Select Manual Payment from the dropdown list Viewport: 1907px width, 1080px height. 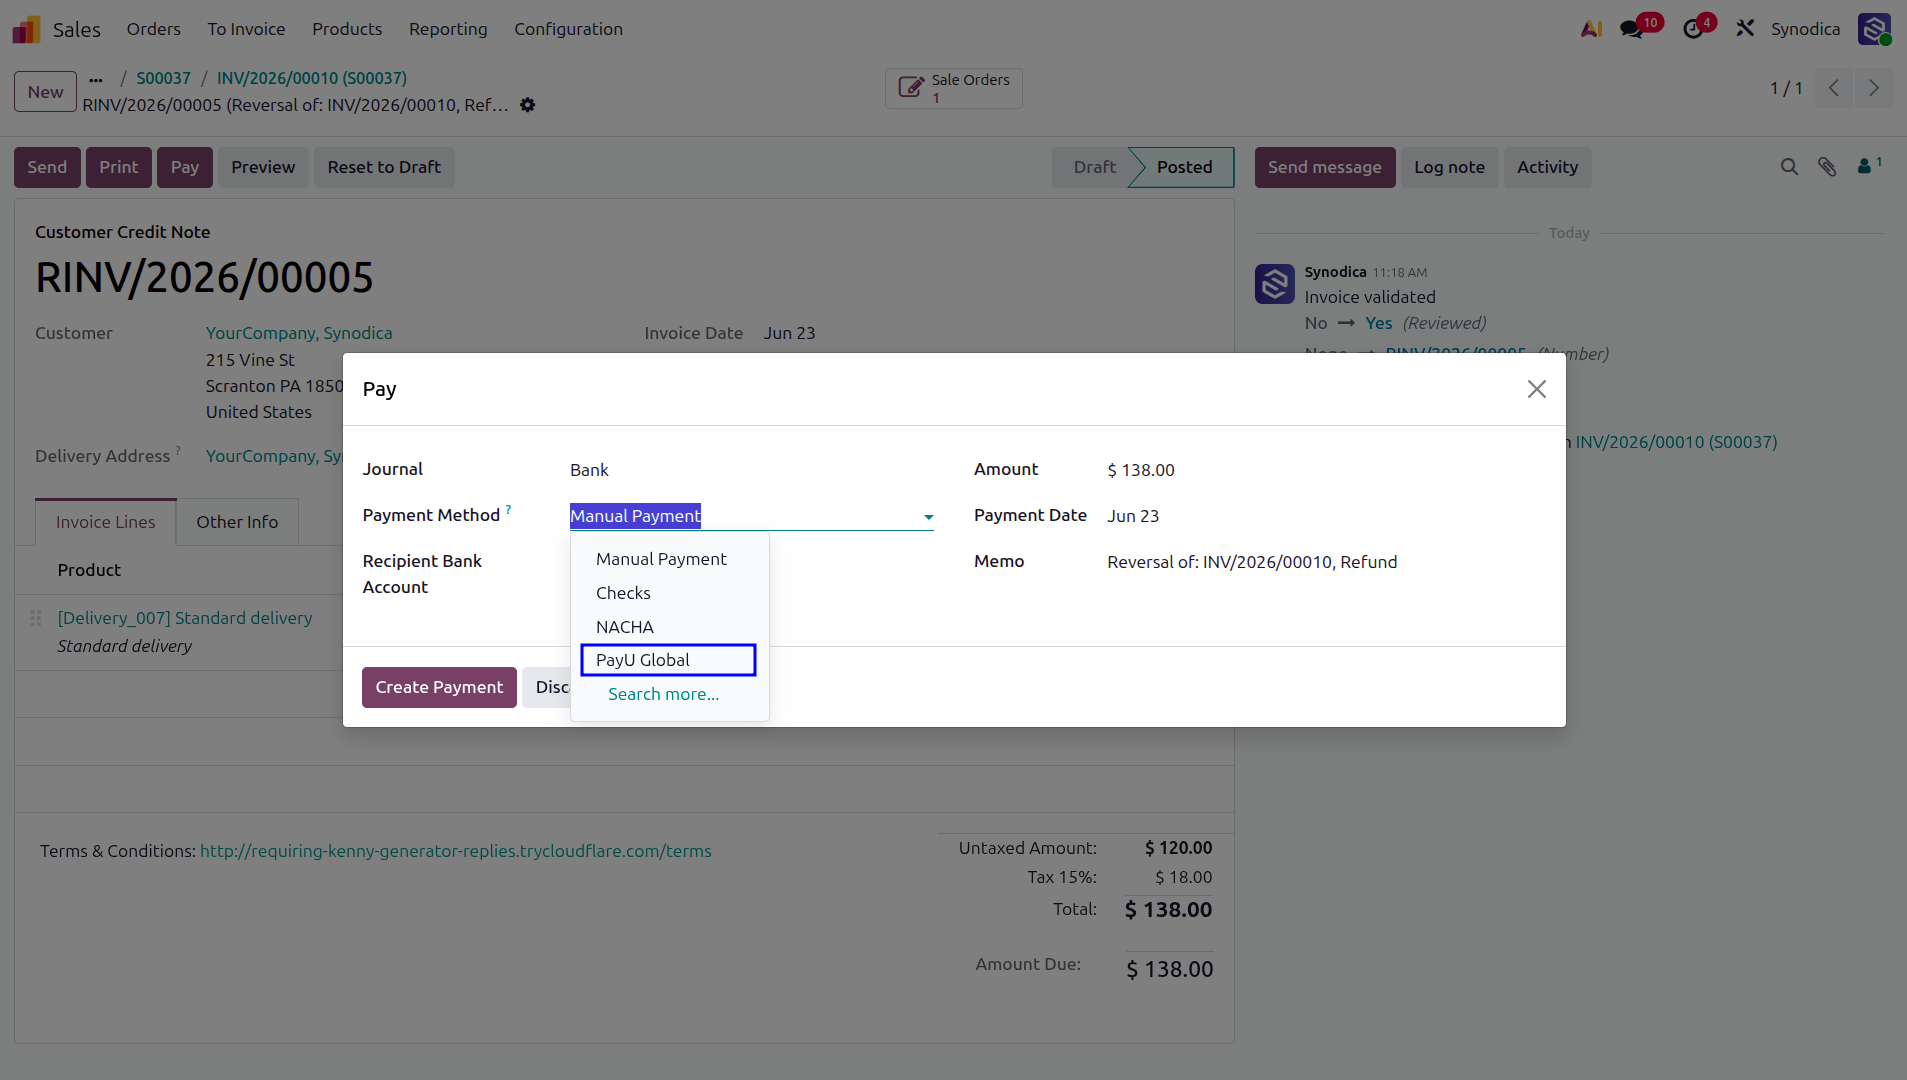661,559
